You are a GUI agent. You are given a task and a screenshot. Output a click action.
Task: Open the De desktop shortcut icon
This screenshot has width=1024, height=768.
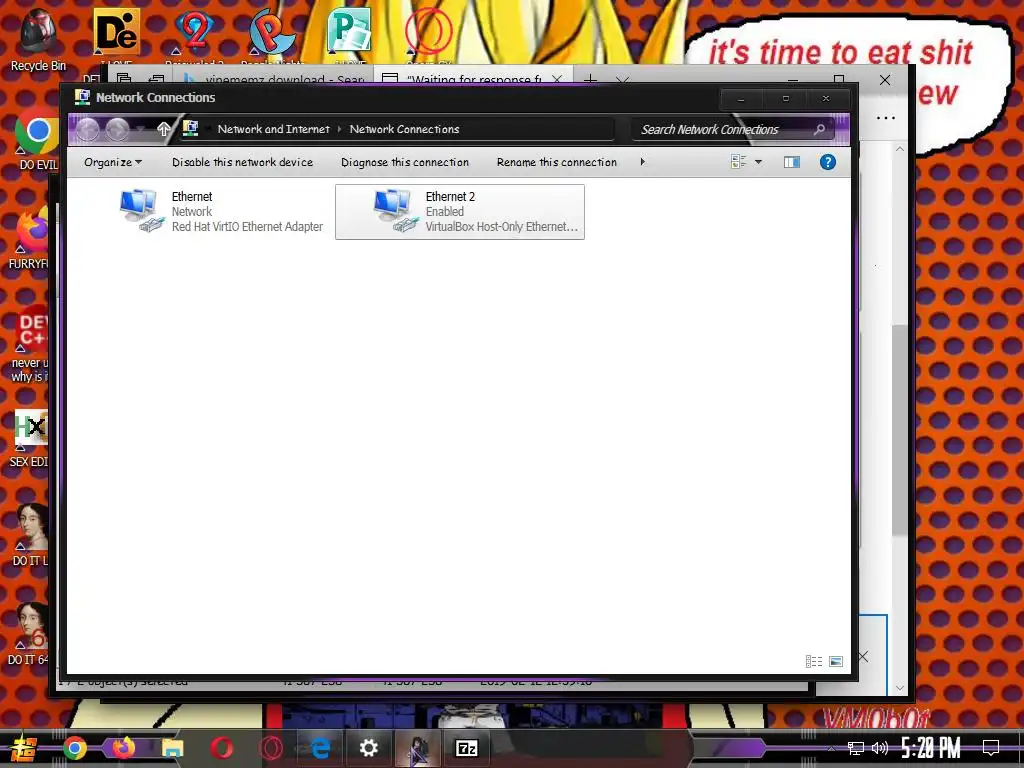(x=116, y=33)
